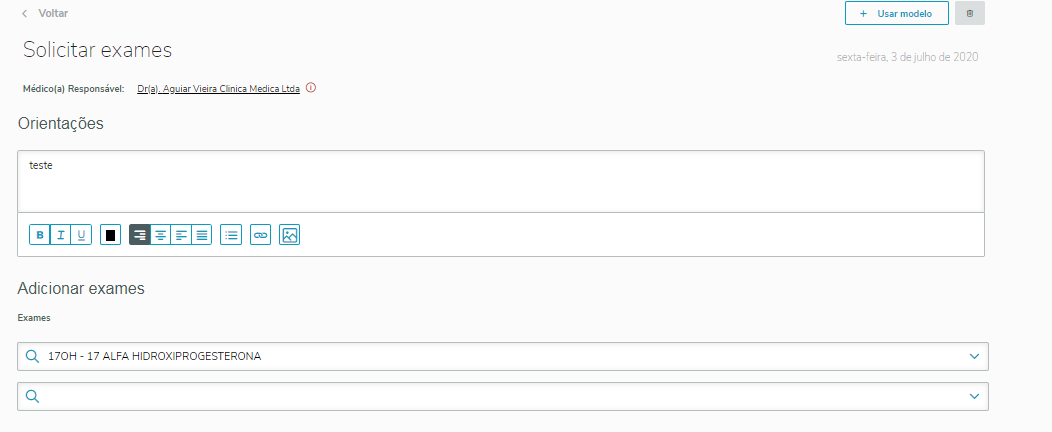Insert an image into the editor
Screen dimensions: 1052x432
point(290,235)
